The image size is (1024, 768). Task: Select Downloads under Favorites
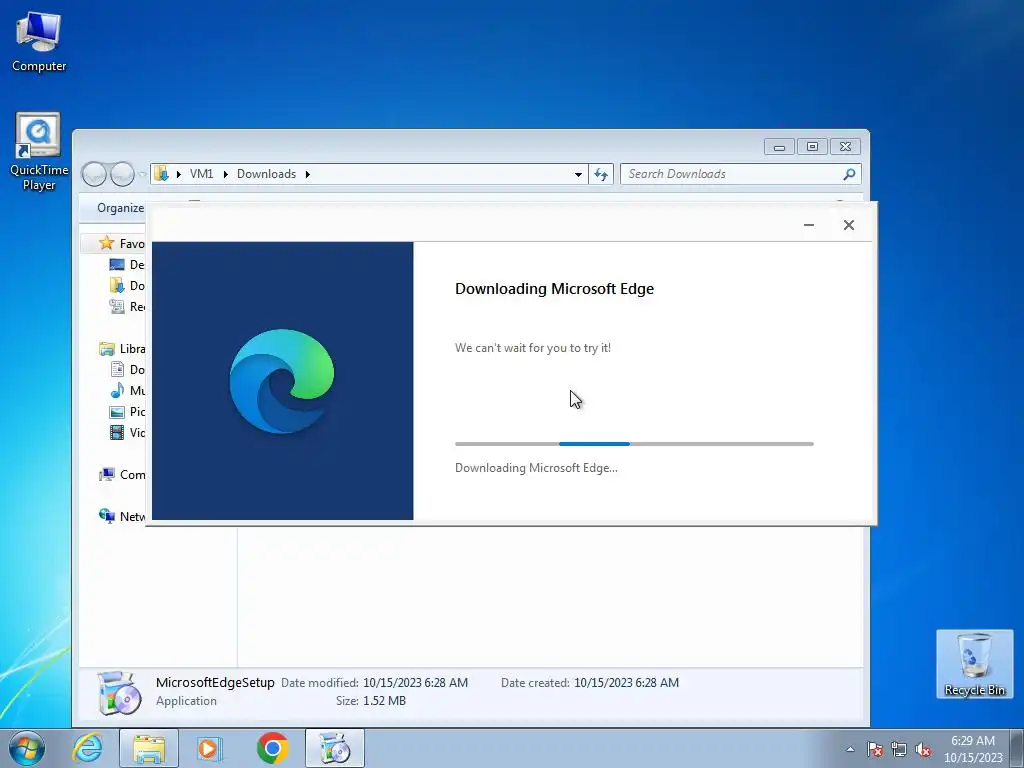point(127,285)
